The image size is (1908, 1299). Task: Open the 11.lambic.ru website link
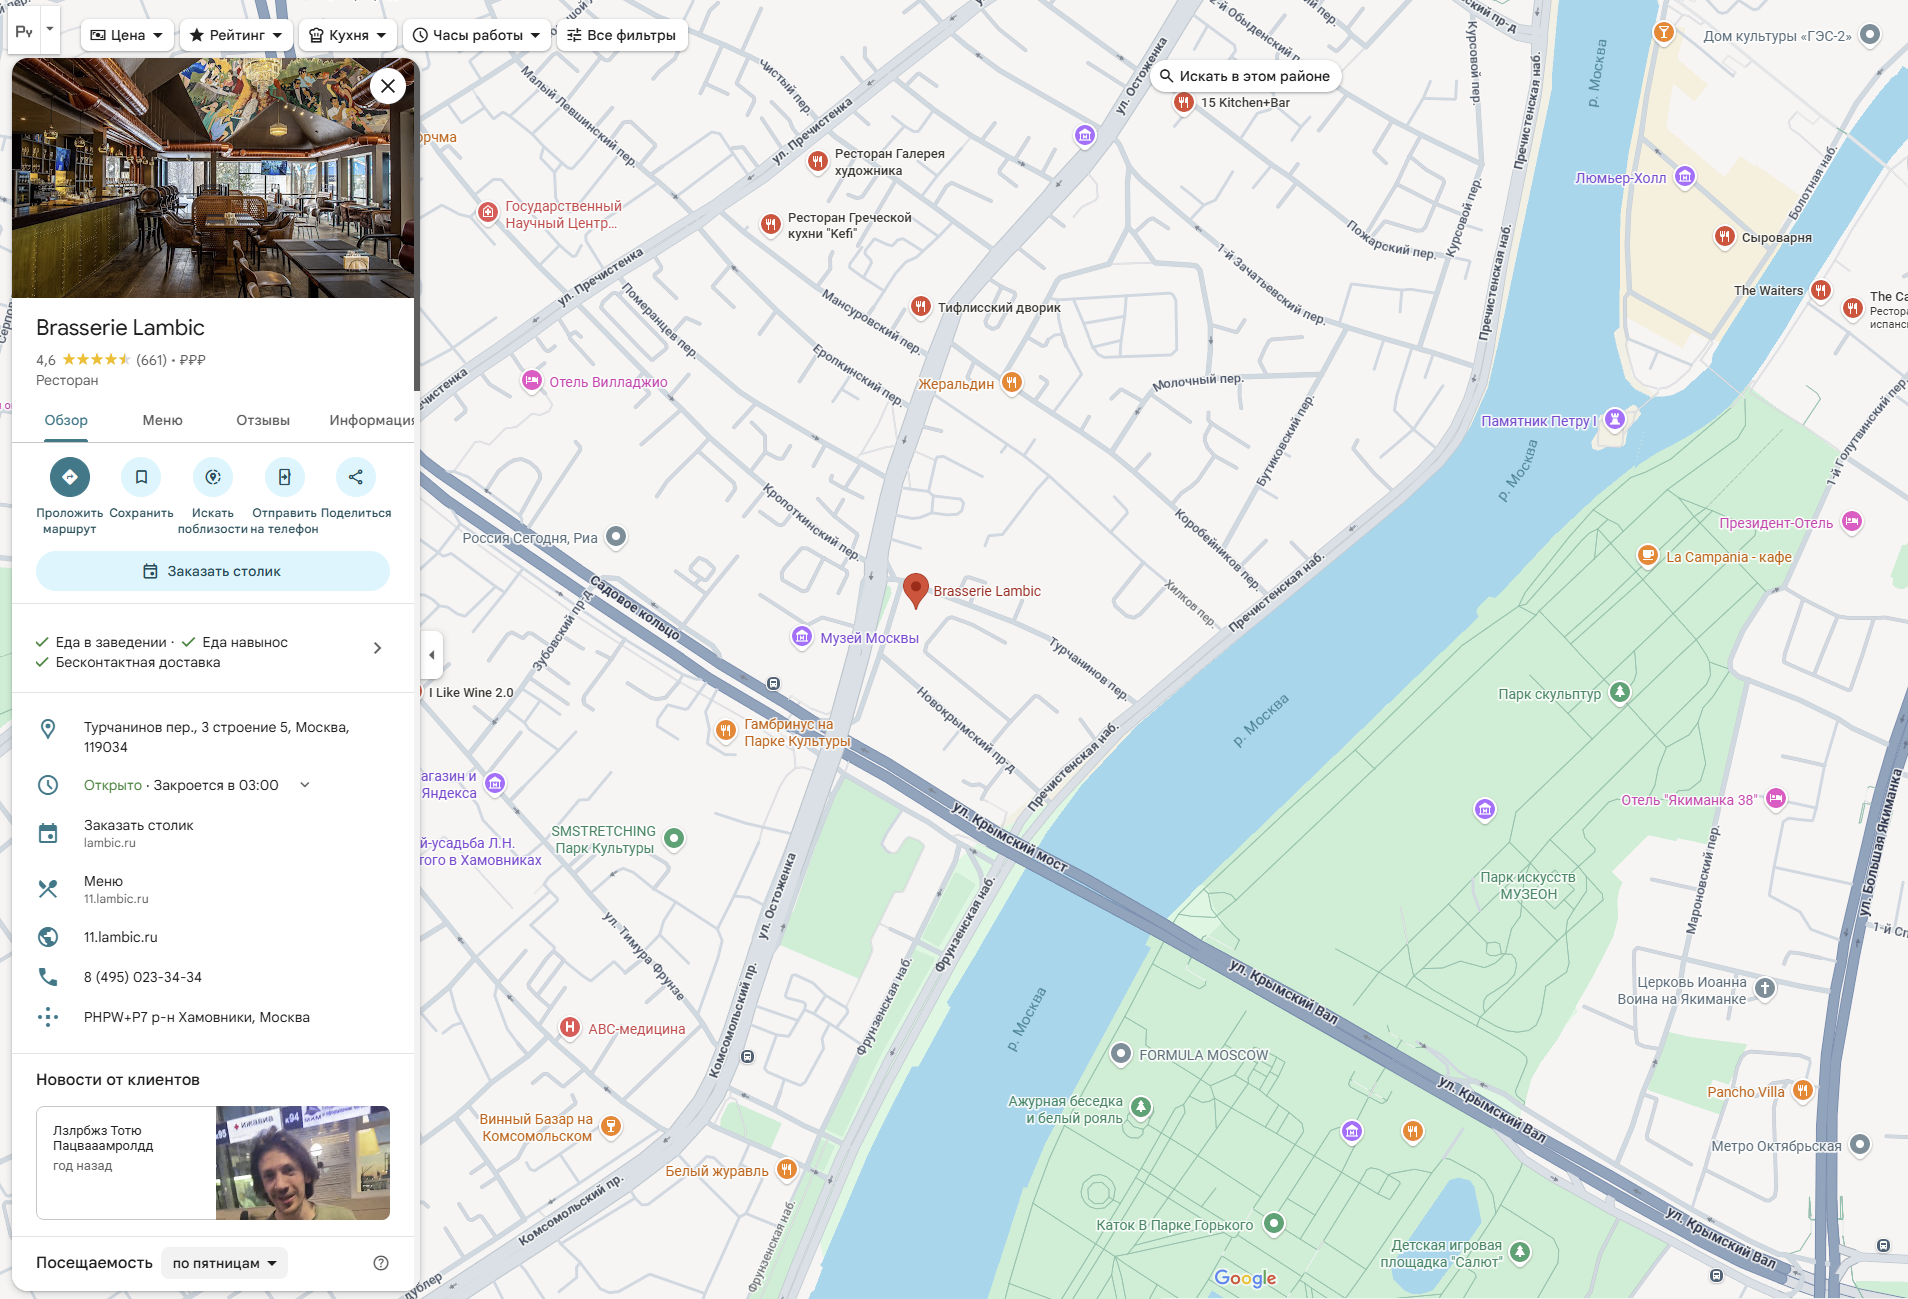coord(213,937)
